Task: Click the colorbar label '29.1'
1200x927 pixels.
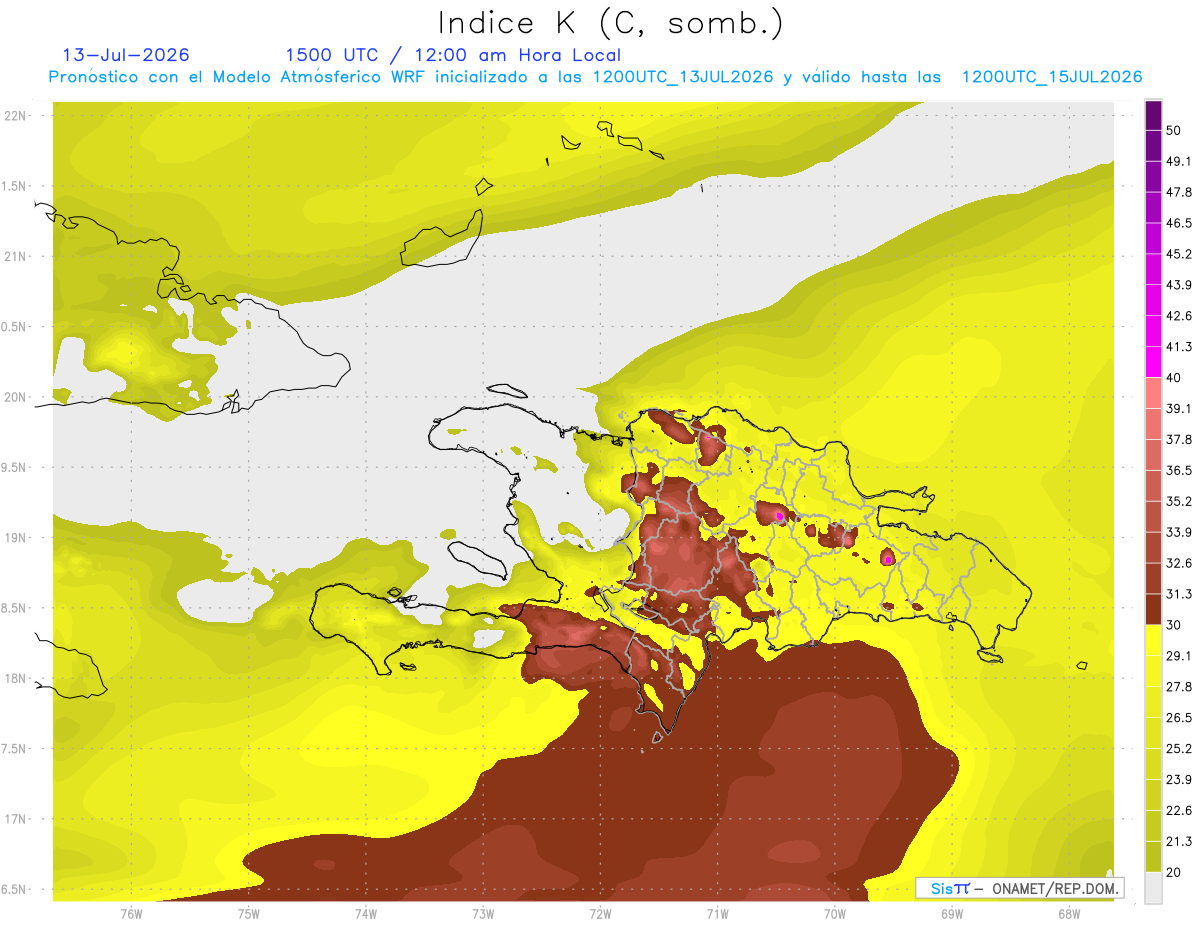Action: pyautogui.click(x=1179, y=656)
